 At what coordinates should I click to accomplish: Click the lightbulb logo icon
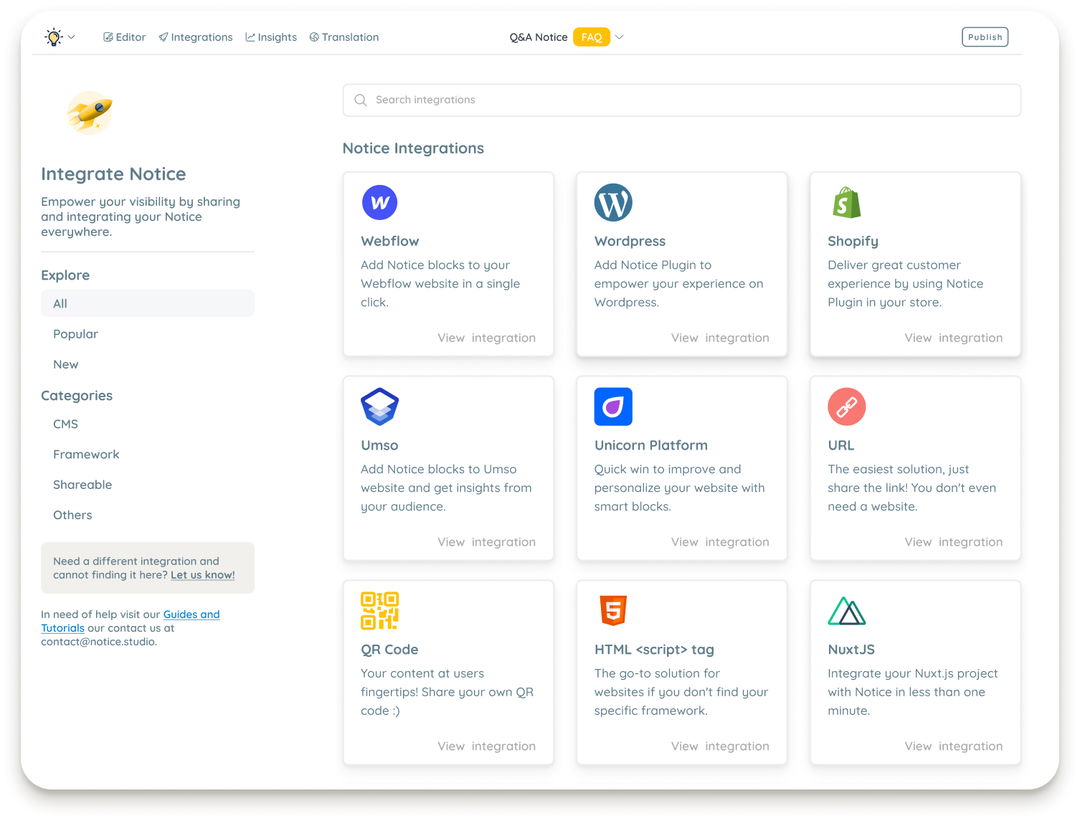[53, 37]
